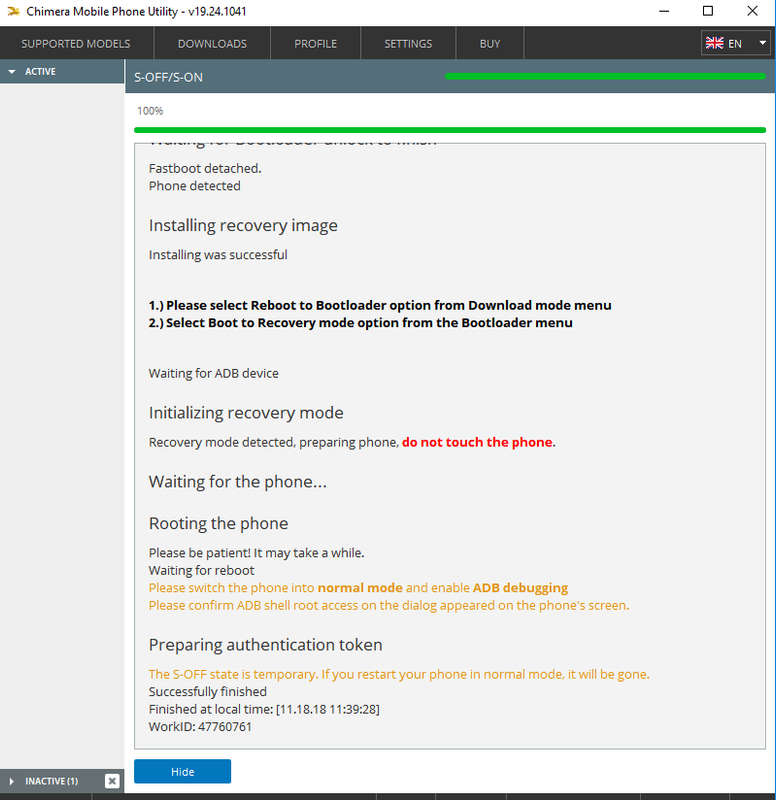Viewport: 776px width, 800px height.
Task: Click the 'Phone detected' log line
Action: click(x=194, y=186)
